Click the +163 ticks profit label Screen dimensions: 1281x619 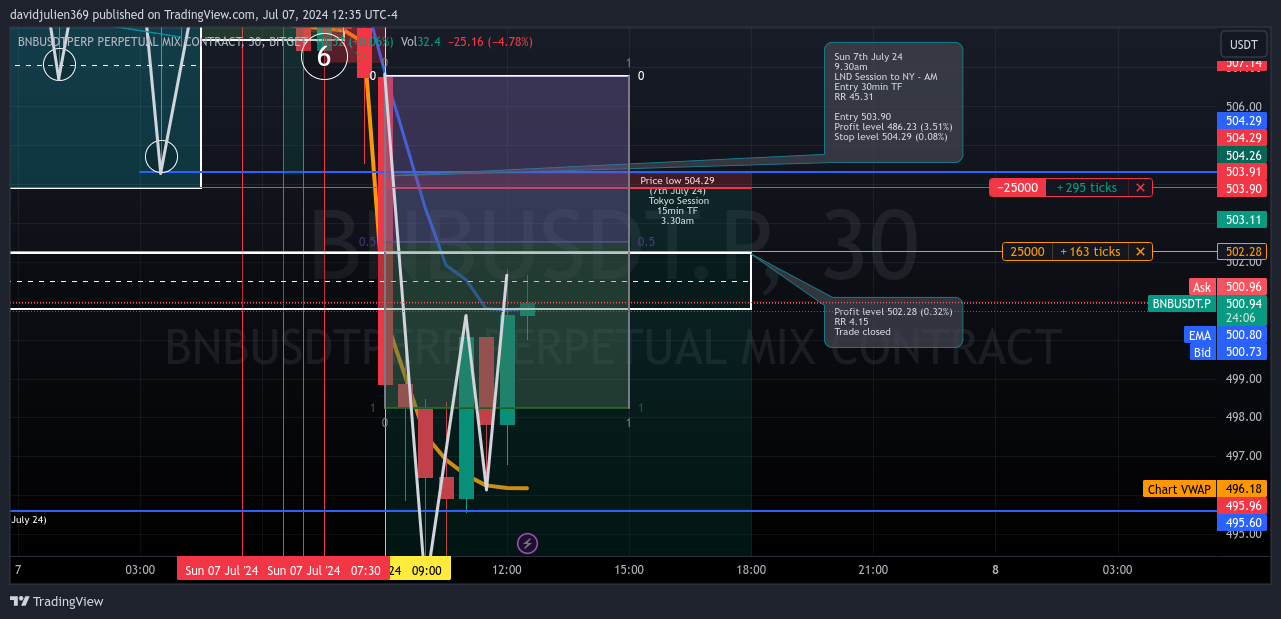[x=1090, y=252]
